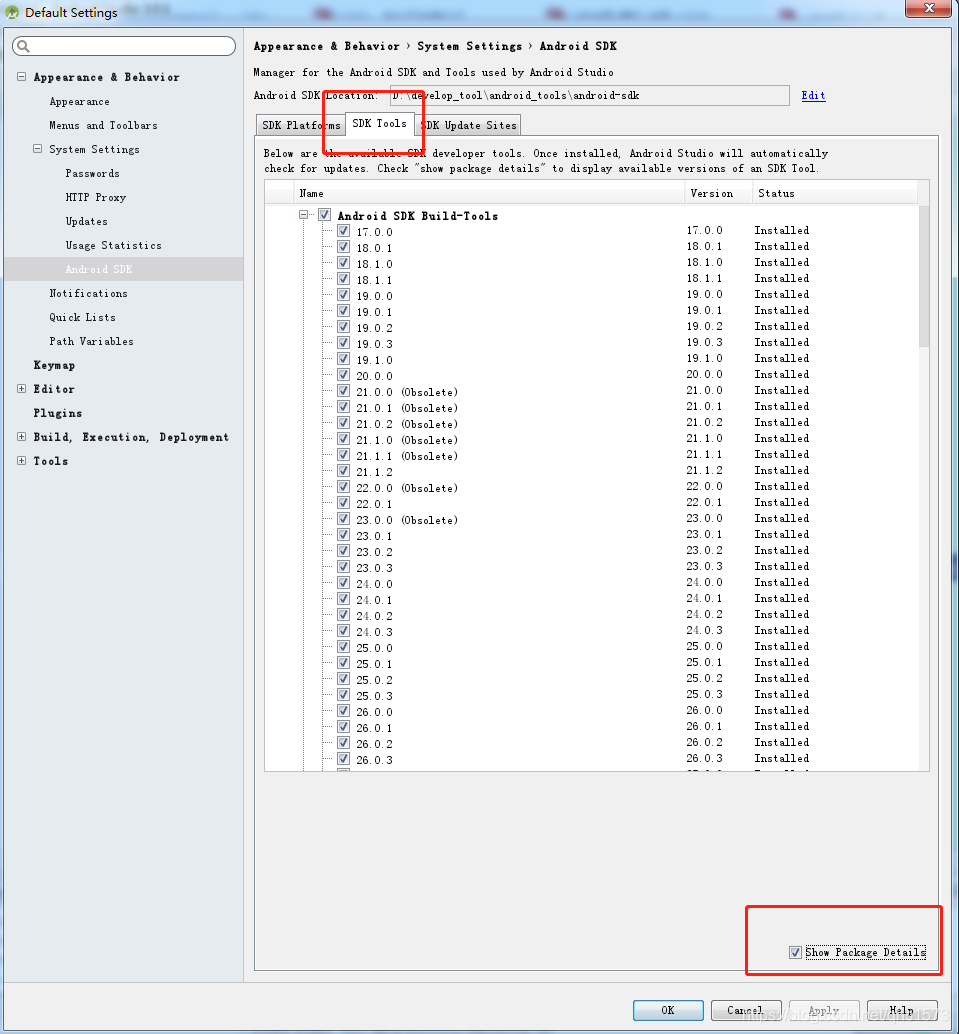Click the settings search field

tap(124, 46)
